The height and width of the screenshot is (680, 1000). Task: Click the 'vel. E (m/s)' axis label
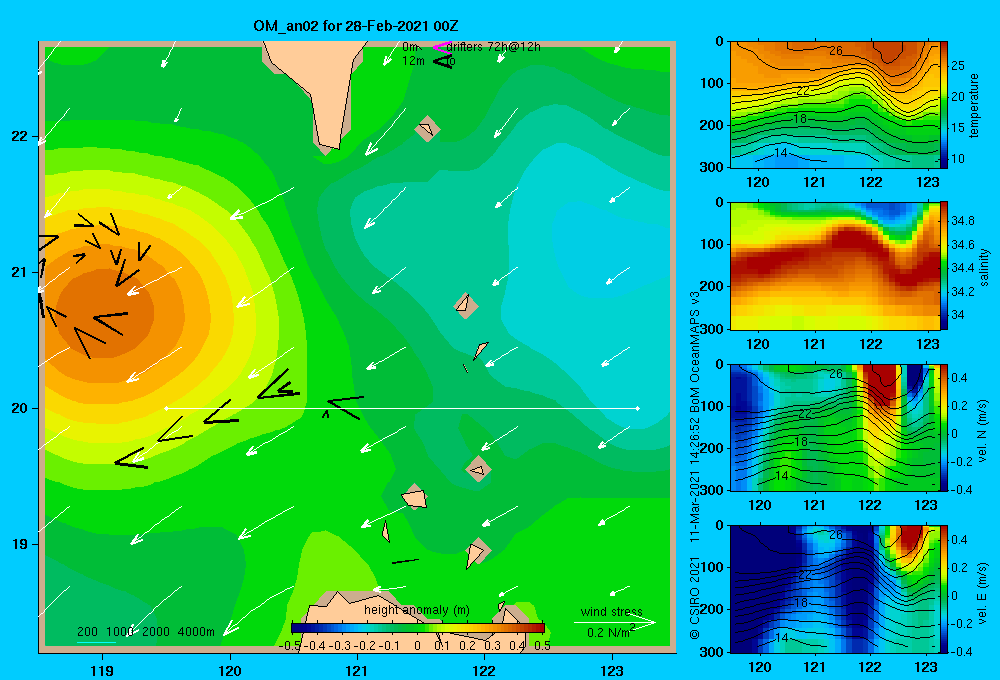click(983, 593)
